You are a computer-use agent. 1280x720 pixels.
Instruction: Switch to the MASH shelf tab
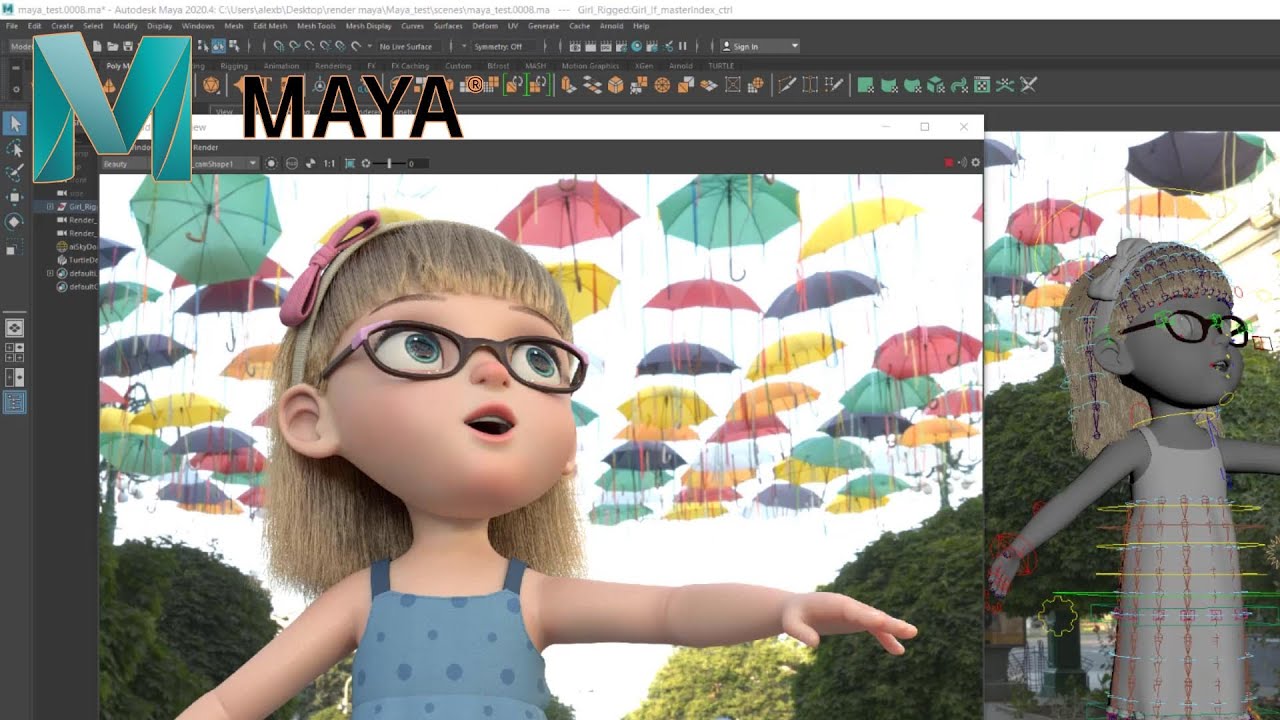(x=536, y=66)
